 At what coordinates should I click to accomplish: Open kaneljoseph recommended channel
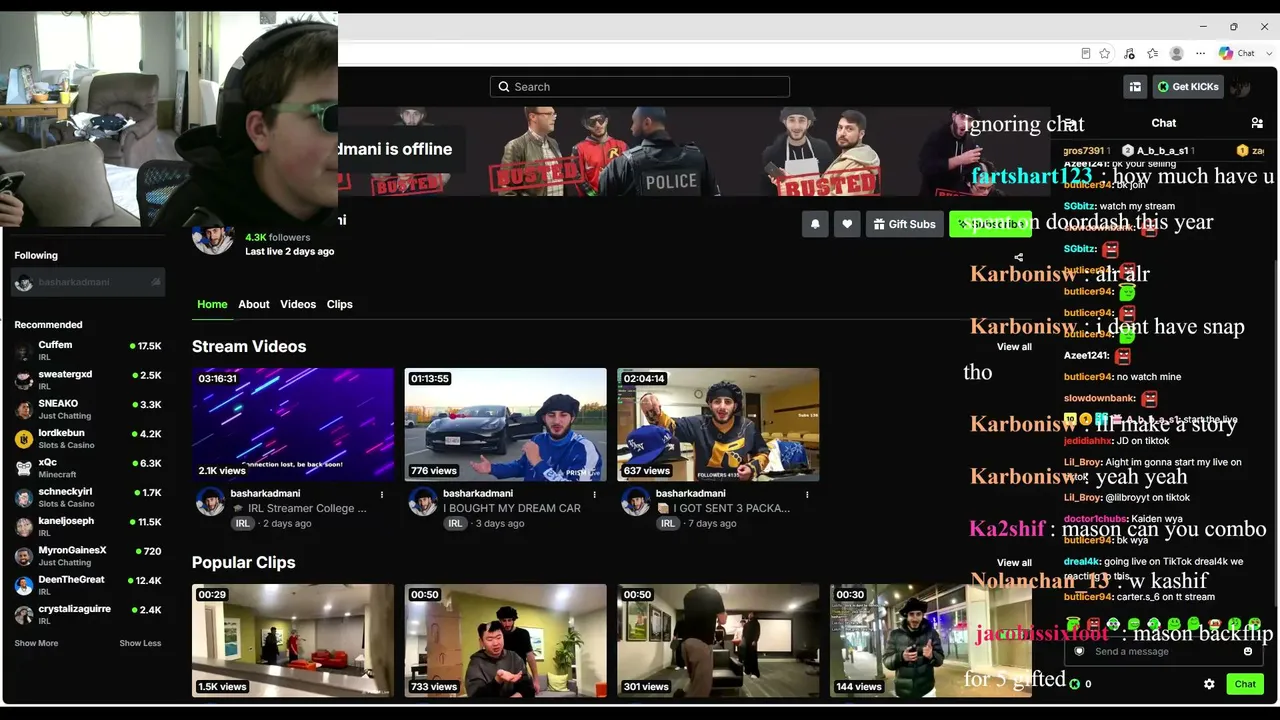click(x=88, y=526)
